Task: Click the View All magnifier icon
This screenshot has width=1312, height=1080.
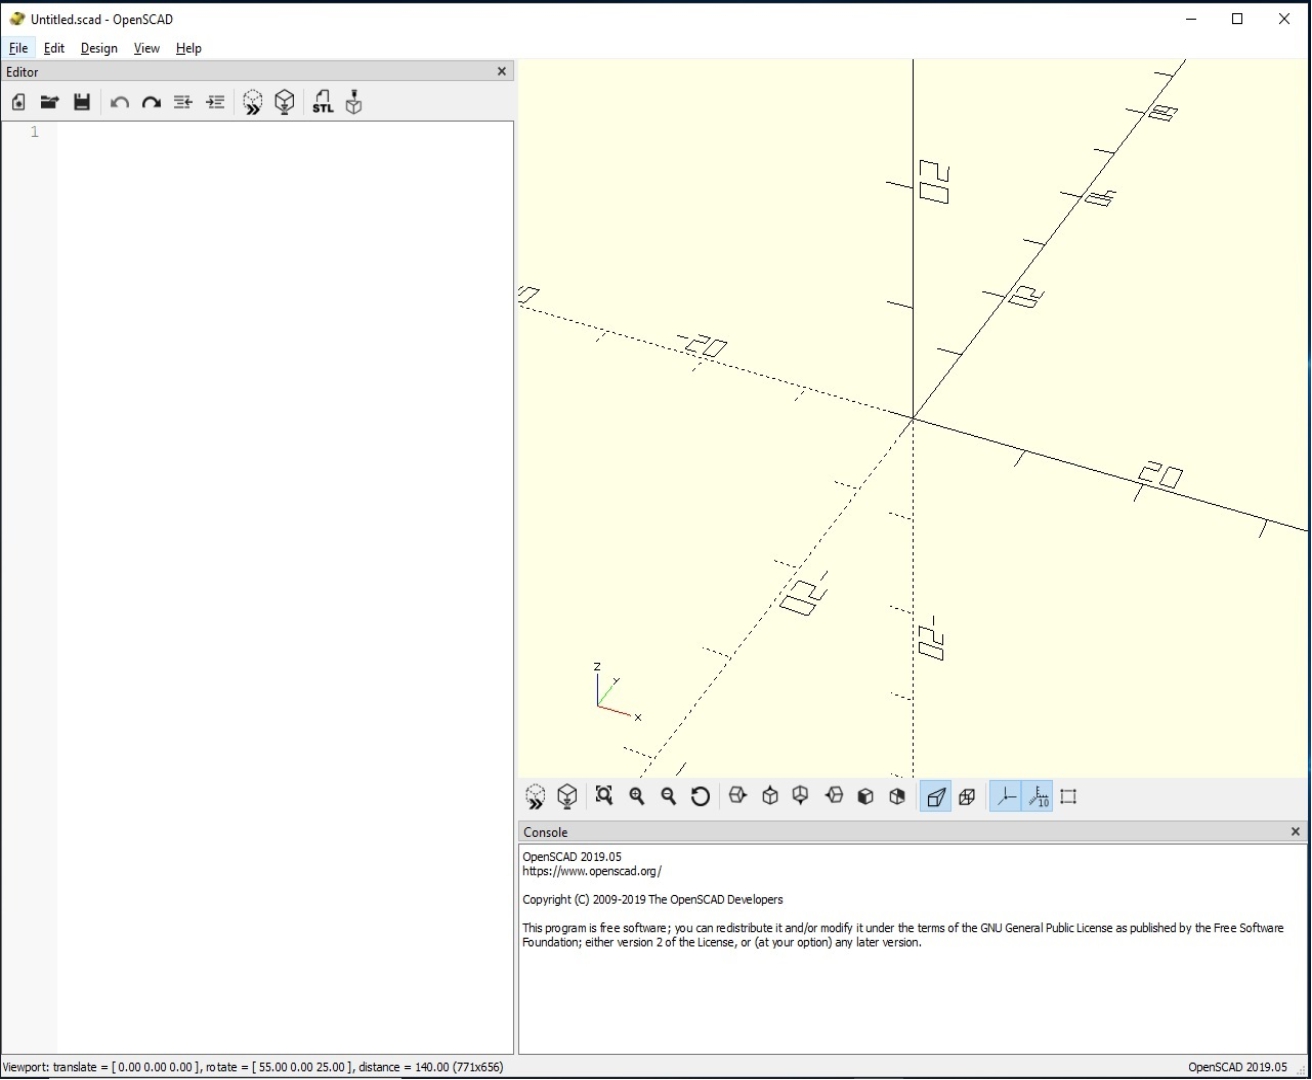Action: coord(604,796)
